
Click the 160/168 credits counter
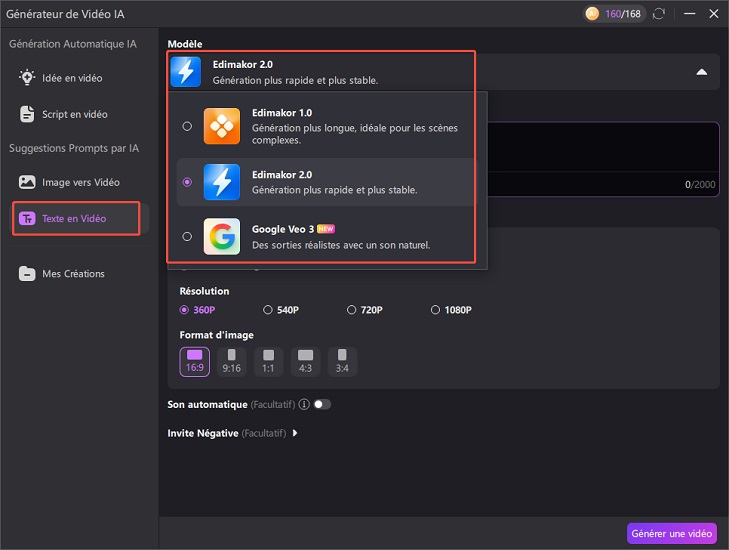pos(623,14)
